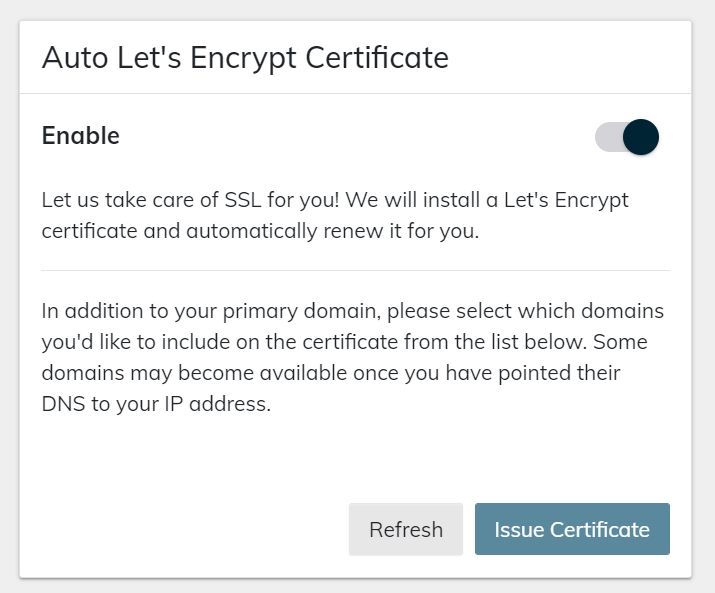Toggle the Enable switch off
Viewport: 715px width, 593px height.
pyautogui.click(x=627, y=137)
